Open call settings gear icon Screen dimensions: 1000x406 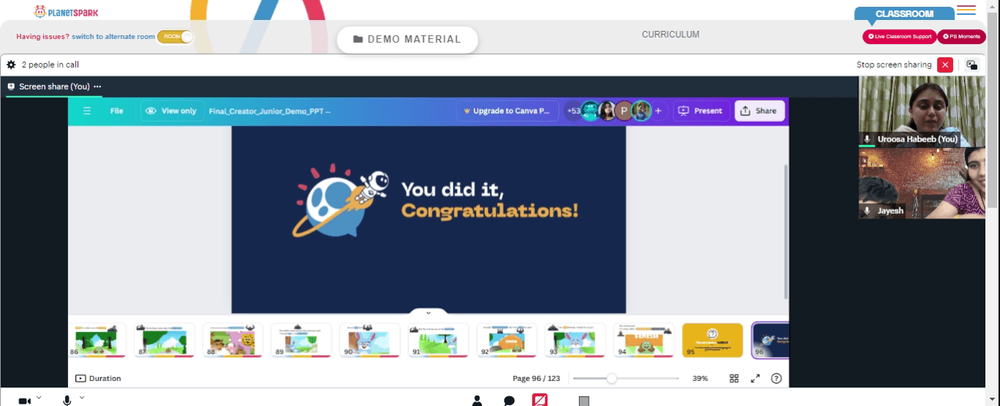tap(11, 65)
